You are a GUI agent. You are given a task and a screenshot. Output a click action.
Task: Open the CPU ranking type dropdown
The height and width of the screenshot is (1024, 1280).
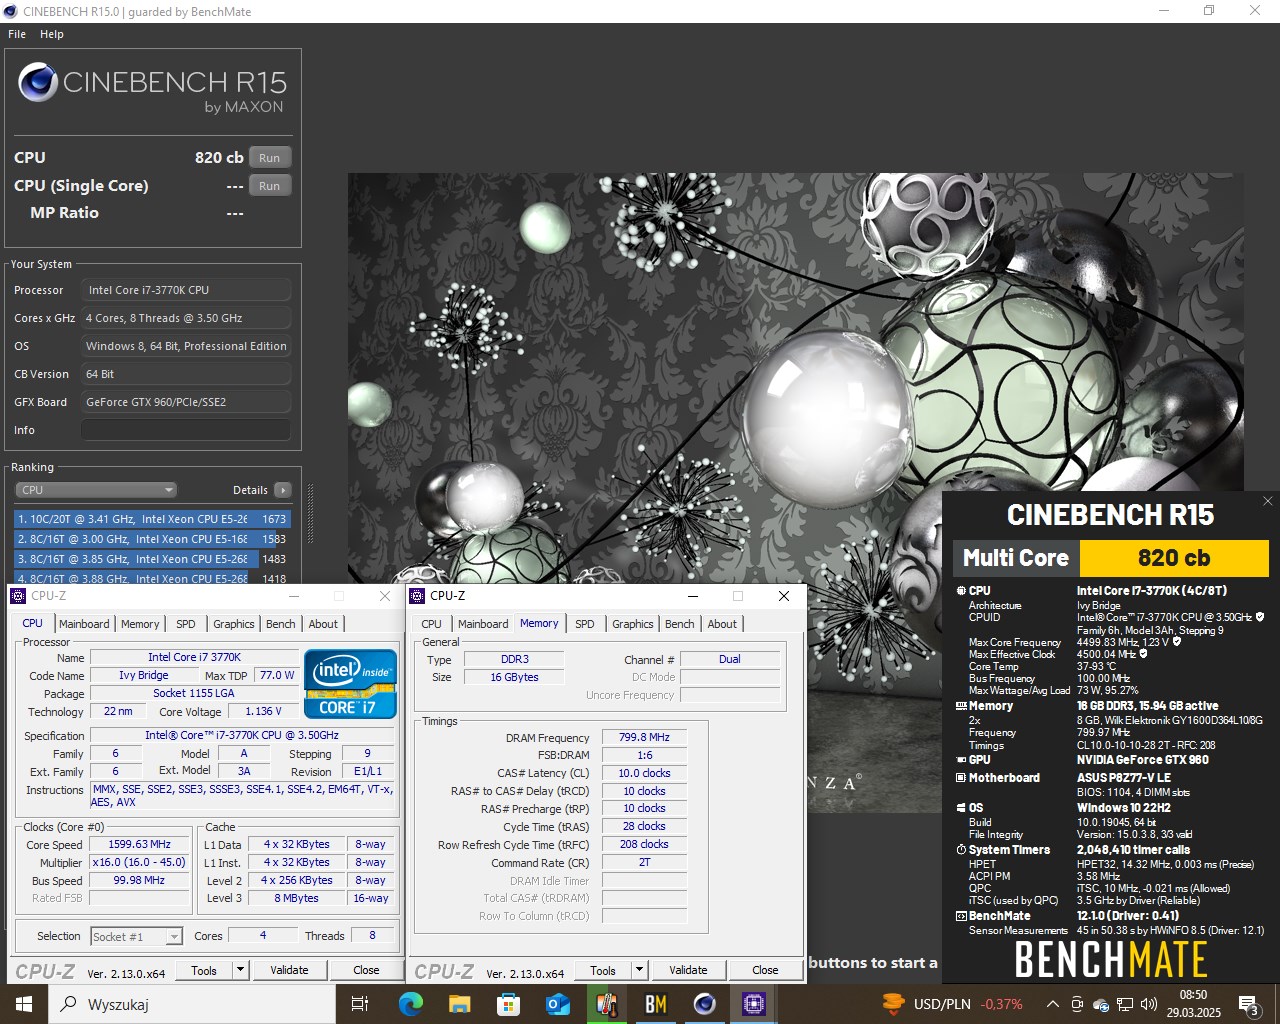(x=96, y=490)
